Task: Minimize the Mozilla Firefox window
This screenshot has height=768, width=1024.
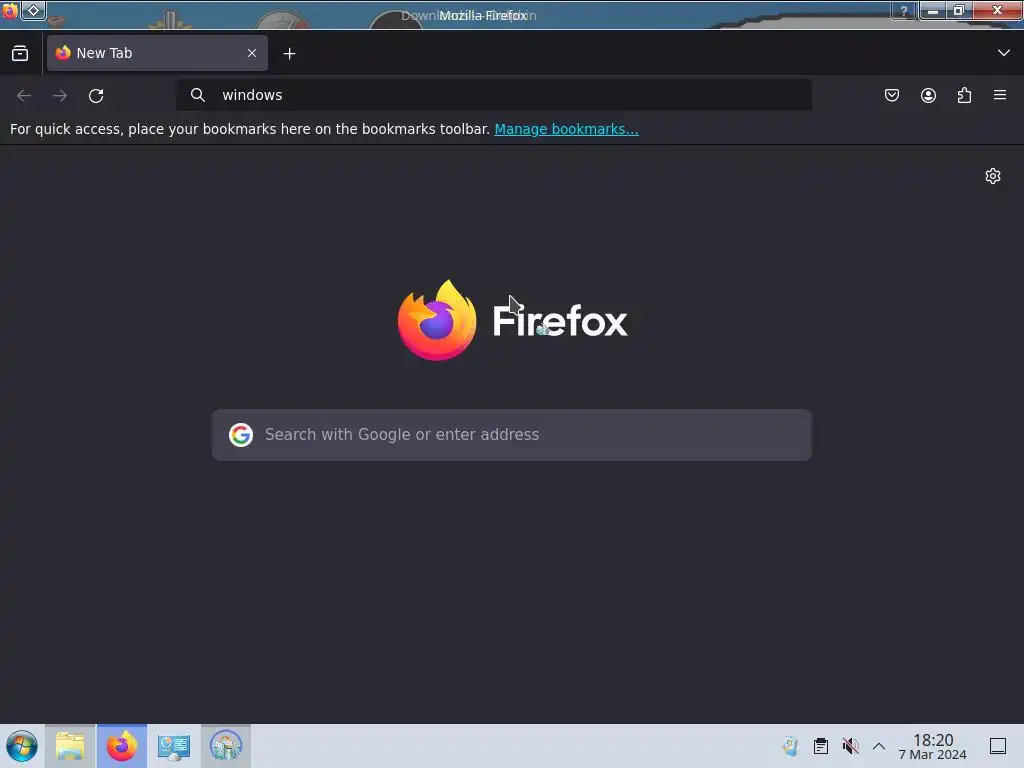Action: [x=933, y=10]
